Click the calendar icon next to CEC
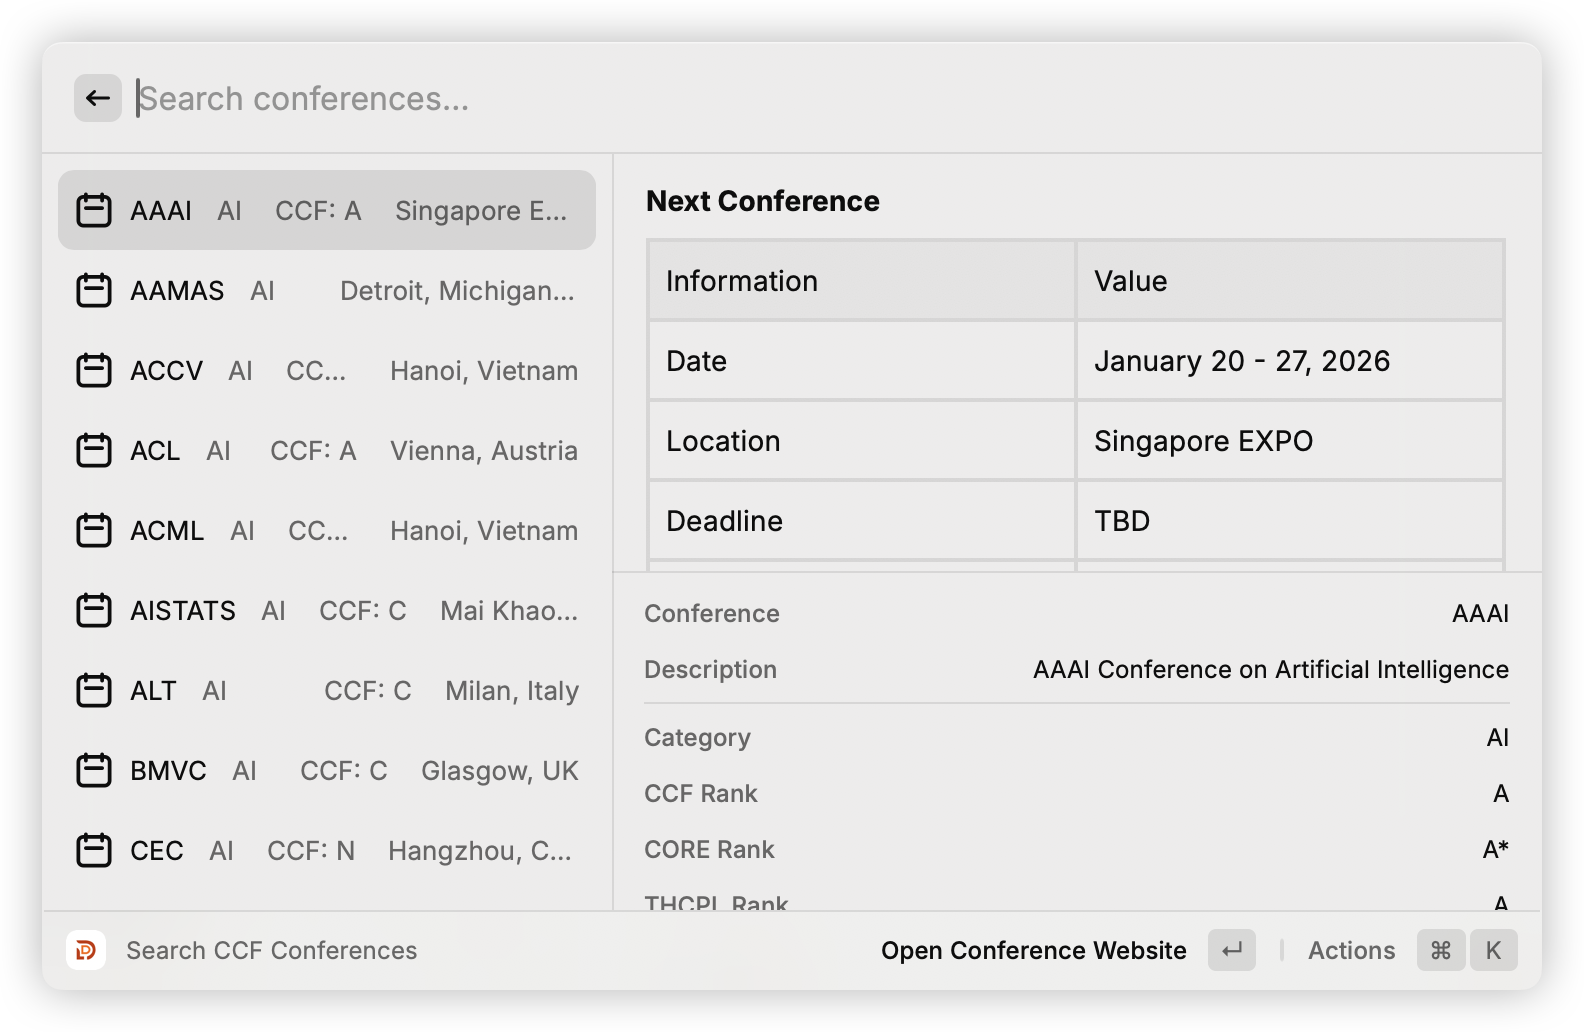Viewport: 1584px width, 1032px height. (93, 850)
